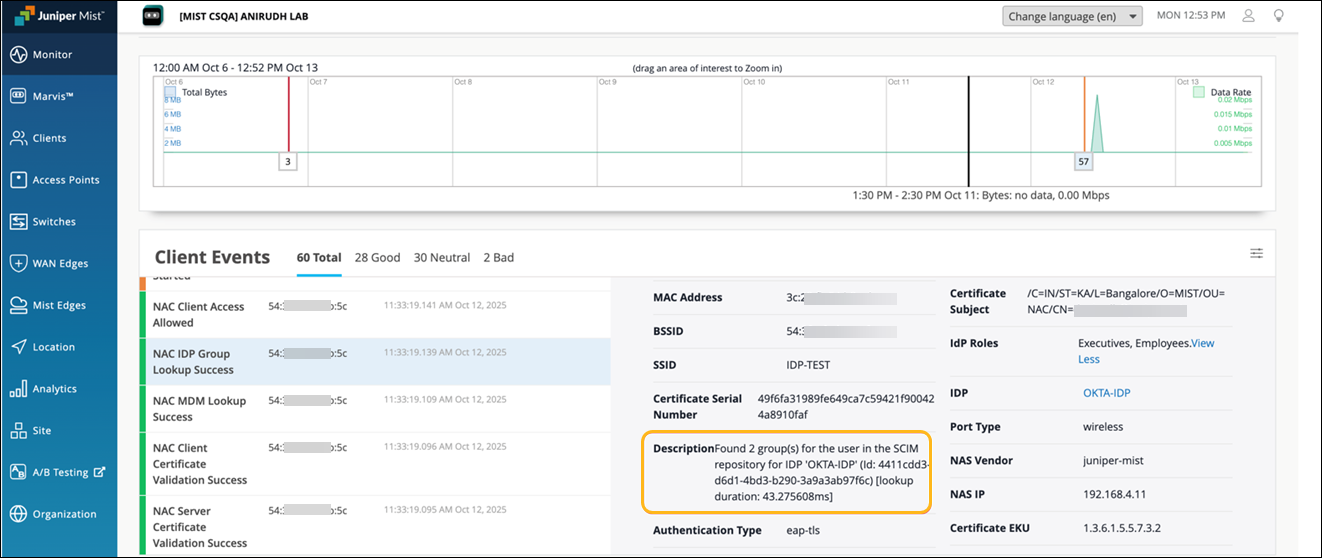Open the Monitor section in sidebar
This screenshot has width=1322, height=558.
(x=52, y=55)
